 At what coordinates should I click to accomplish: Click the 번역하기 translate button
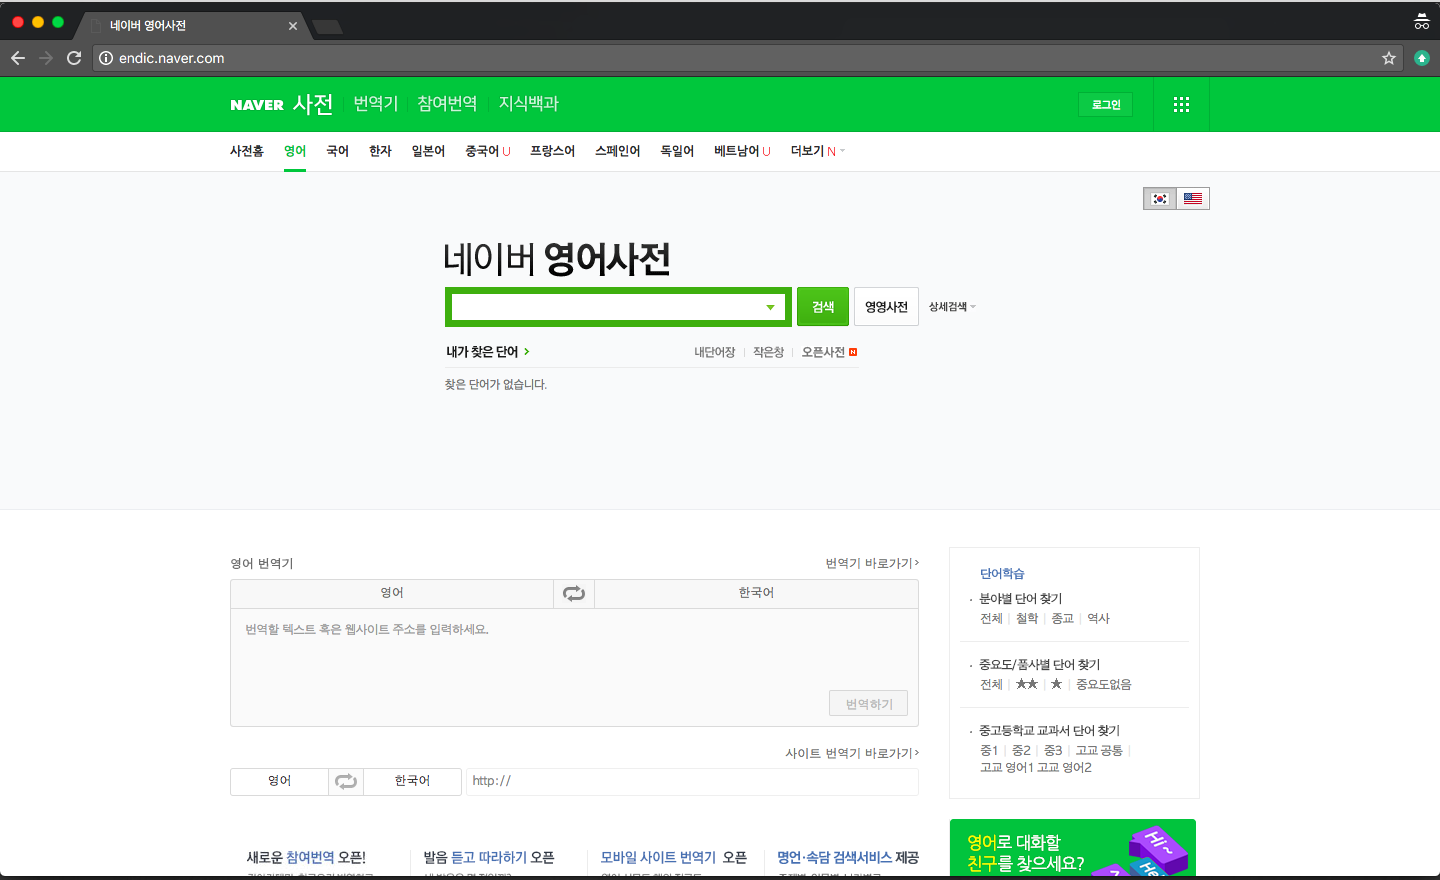[x=869, y=704]
